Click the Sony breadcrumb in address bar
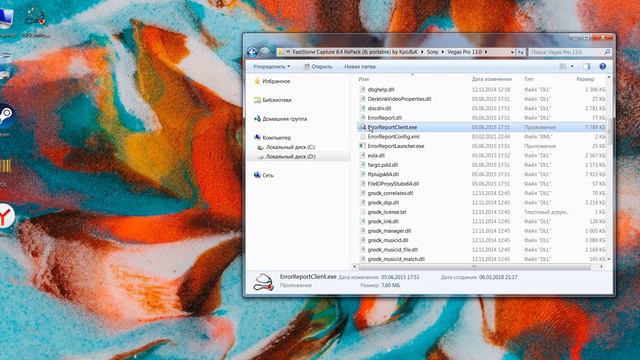Image resolution: width=640 pixels, height=360 pixels. click(x=432, y=52)
